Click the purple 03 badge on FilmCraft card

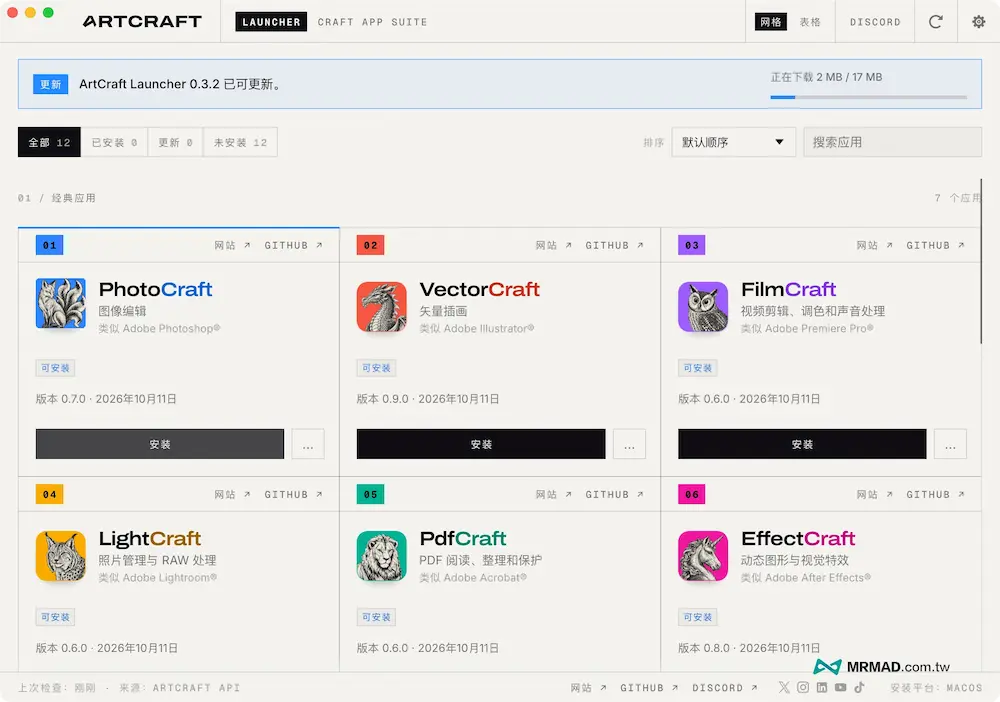(691, 245)
